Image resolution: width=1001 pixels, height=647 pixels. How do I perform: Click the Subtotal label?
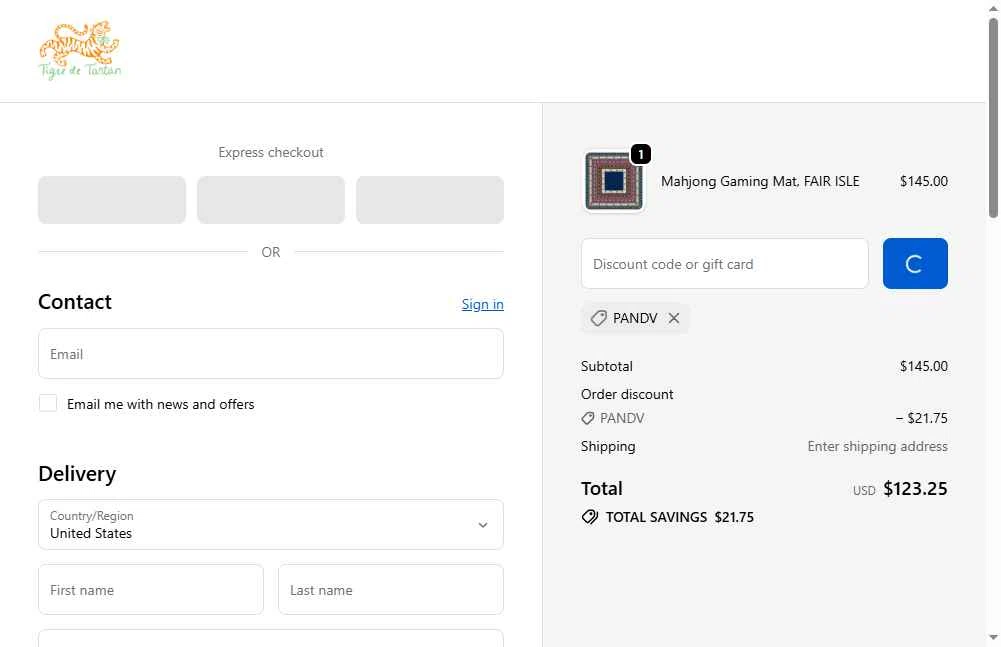[606, 366]
